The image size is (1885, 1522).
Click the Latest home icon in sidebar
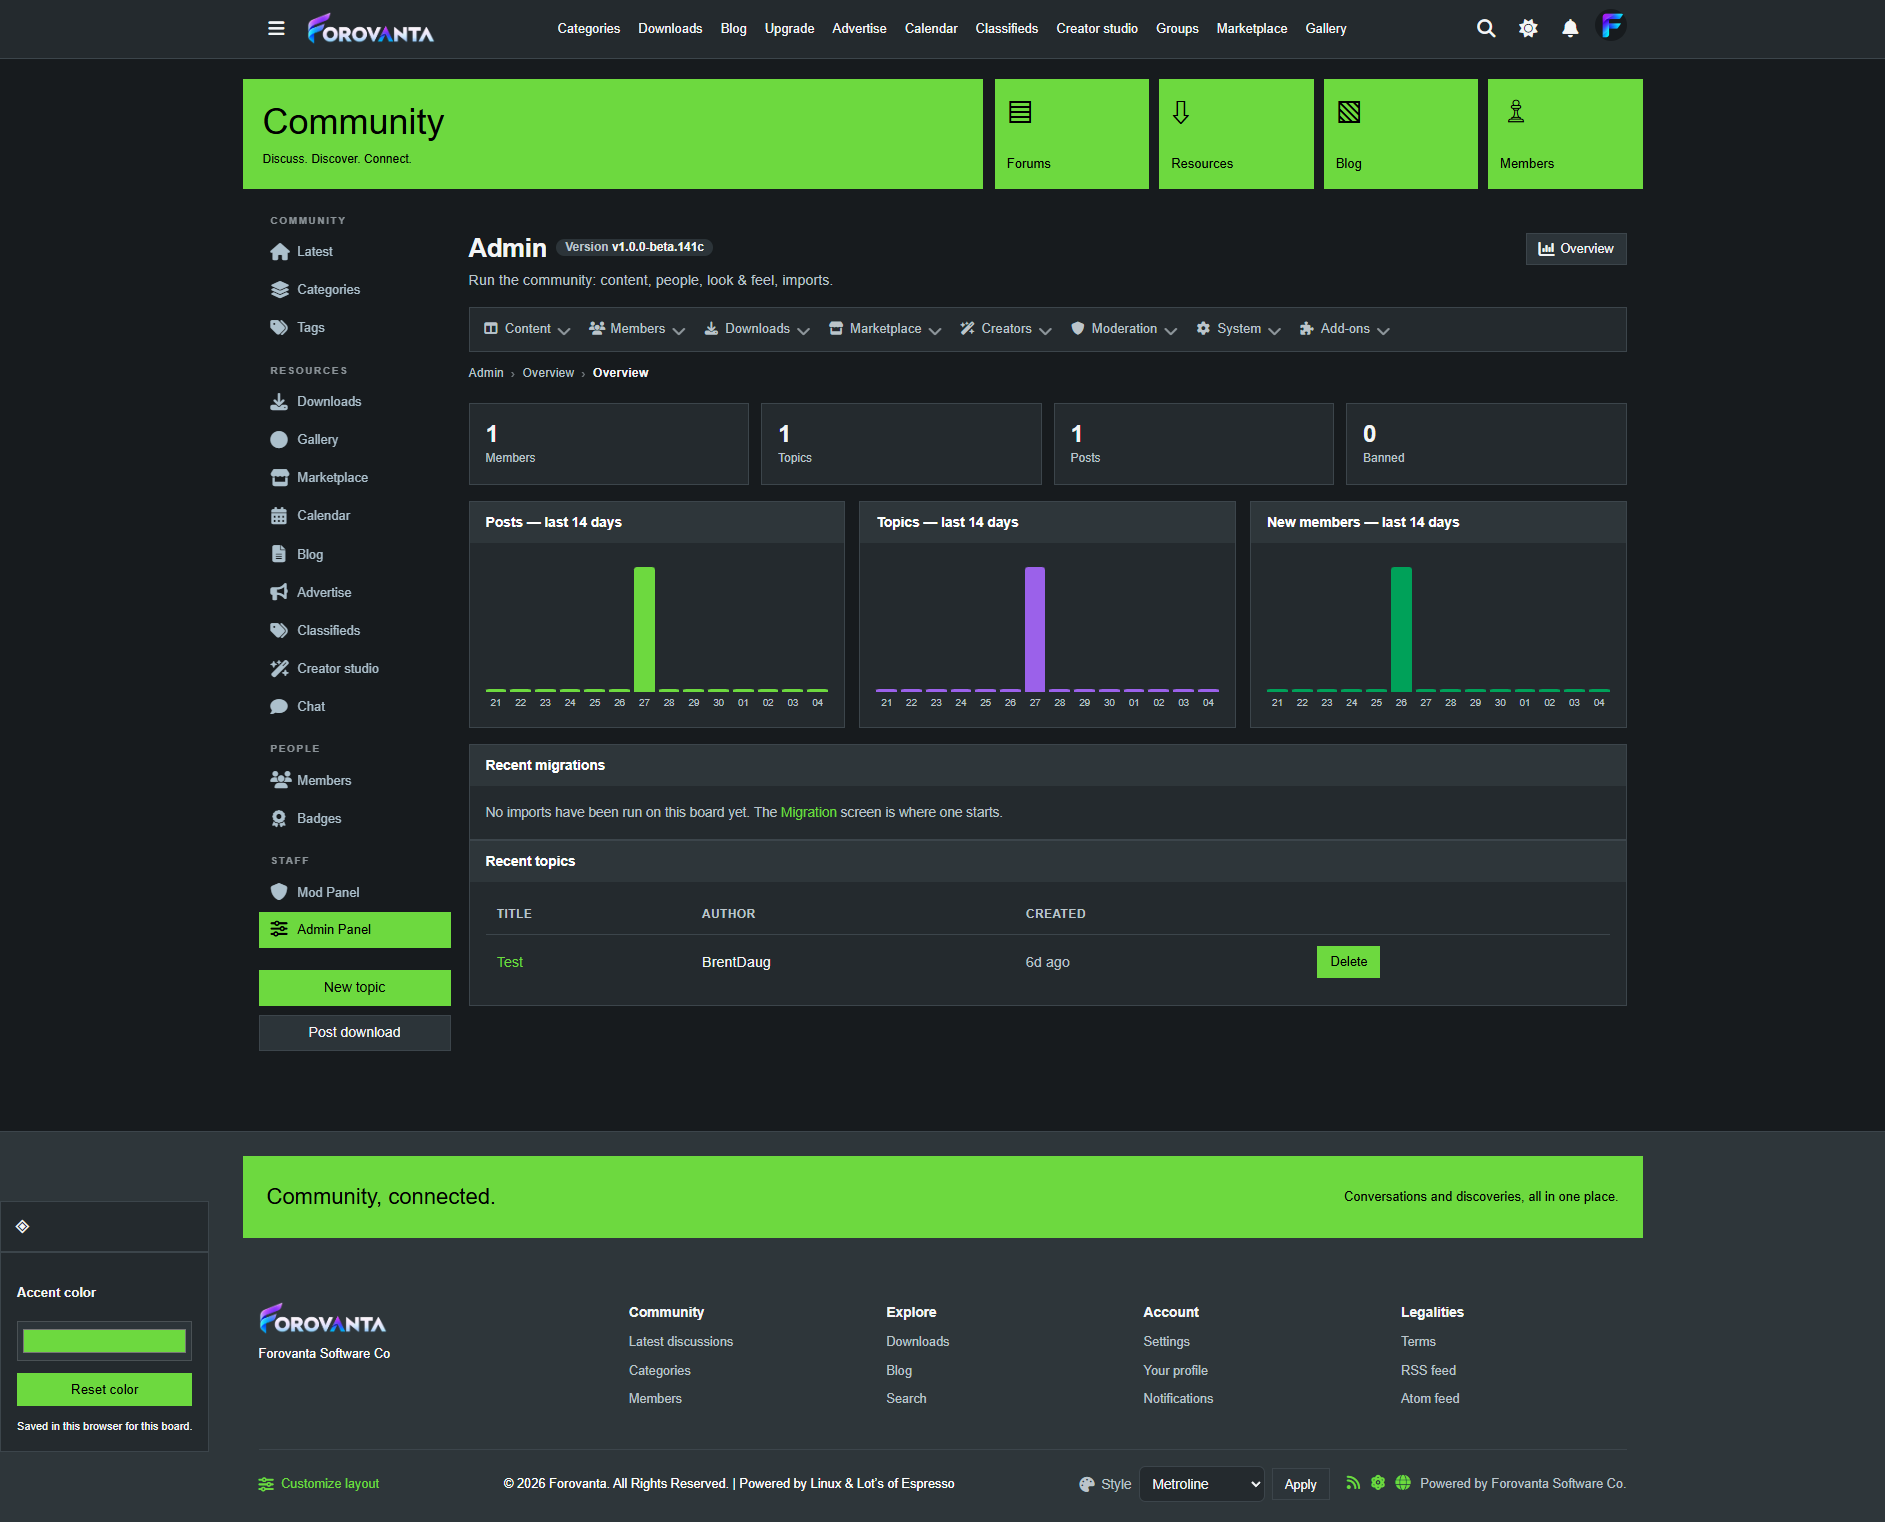(x=279, y=252)
